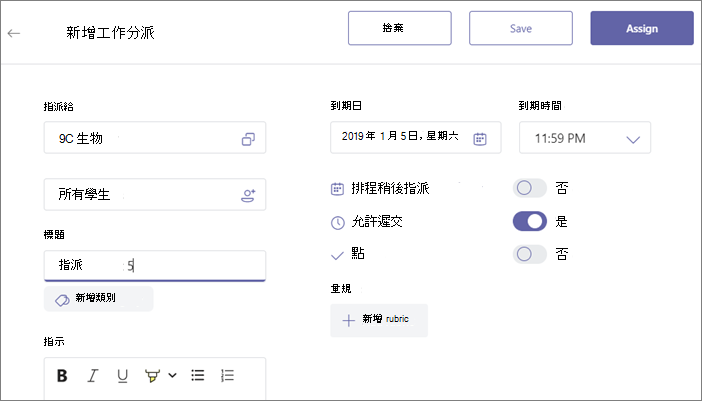Click add-student icon in 所有學生 field
This screenshot has width=702, height=401.
pos(248,195)
